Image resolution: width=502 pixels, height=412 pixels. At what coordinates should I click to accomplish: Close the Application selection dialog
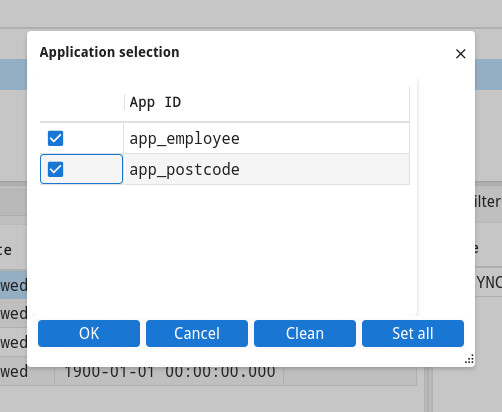(x=461, y=54)
